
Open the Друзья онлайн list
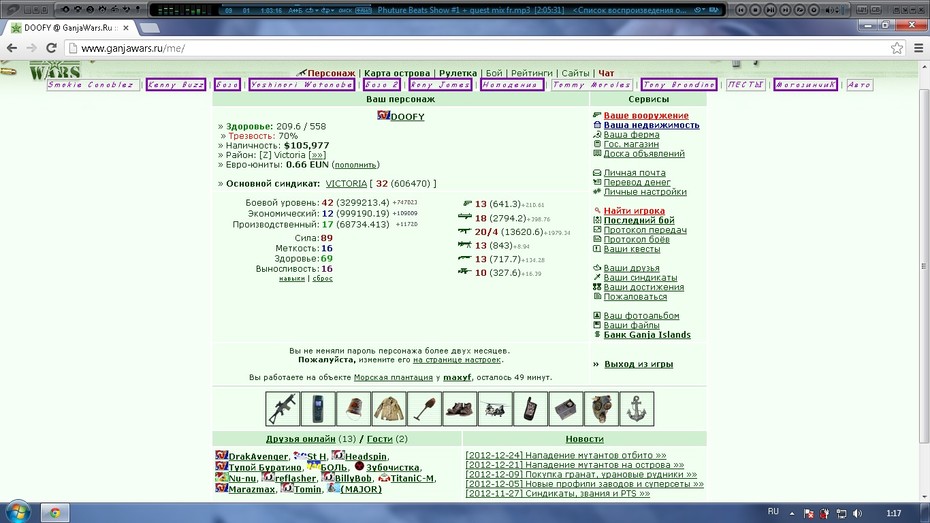pos(300,439)
